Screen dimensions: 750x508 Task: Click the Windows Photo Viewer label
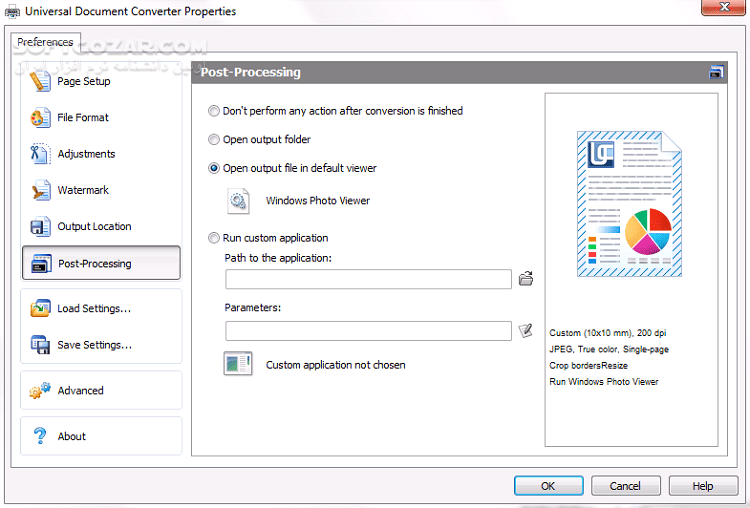click(x=318, y=201)
